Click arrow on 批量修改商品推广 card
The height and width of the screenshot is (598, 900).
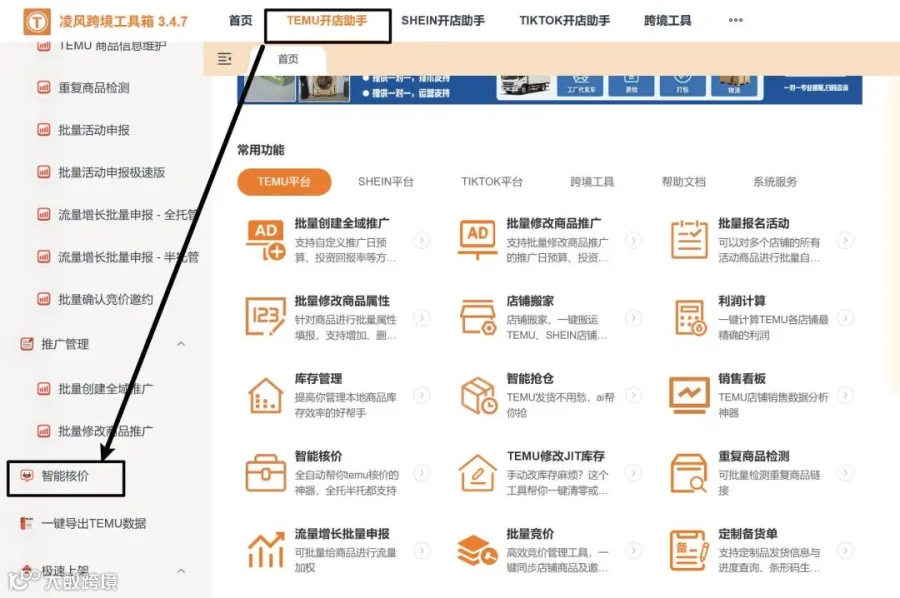(x=634, y=240)
